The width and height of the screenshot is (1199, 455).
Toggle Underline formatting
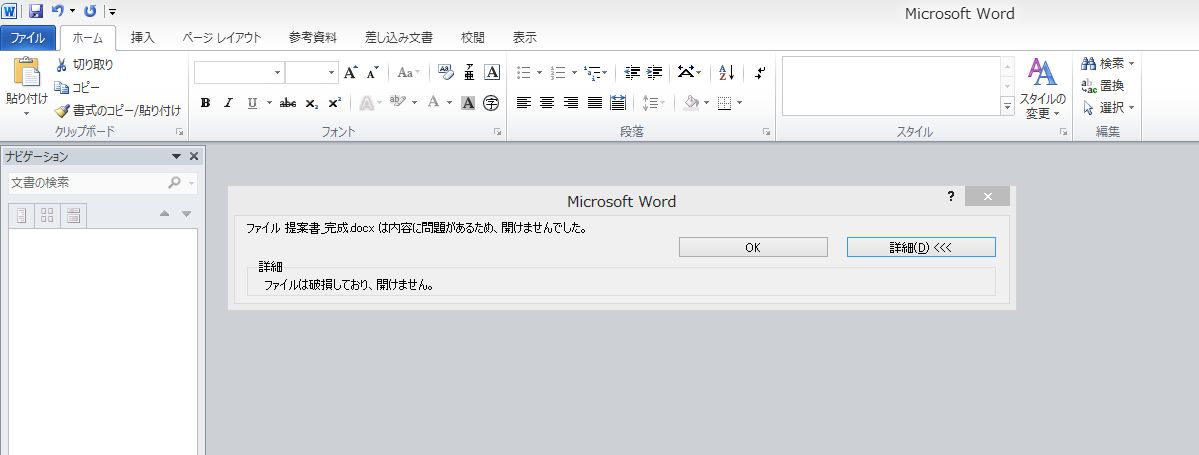252,103
